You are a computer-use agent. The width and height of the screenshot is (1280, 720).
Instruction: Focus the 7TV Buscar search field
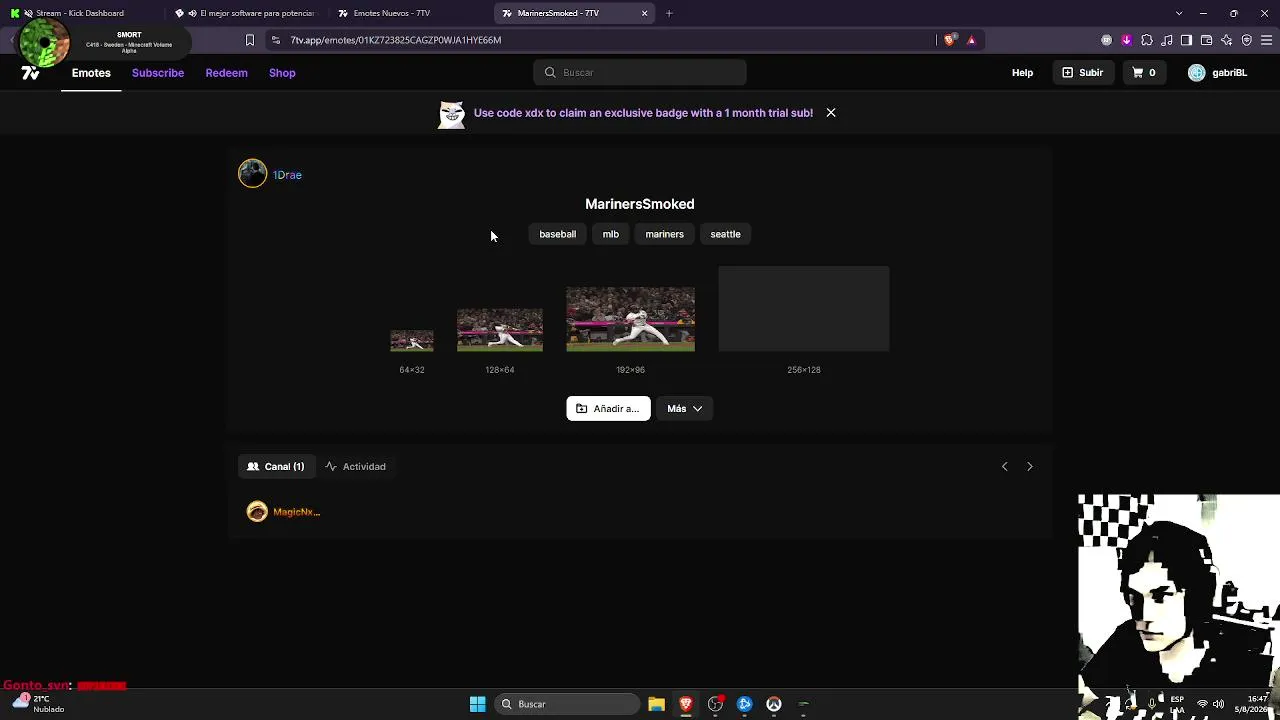pyautogui.click(x=640, y=73)
